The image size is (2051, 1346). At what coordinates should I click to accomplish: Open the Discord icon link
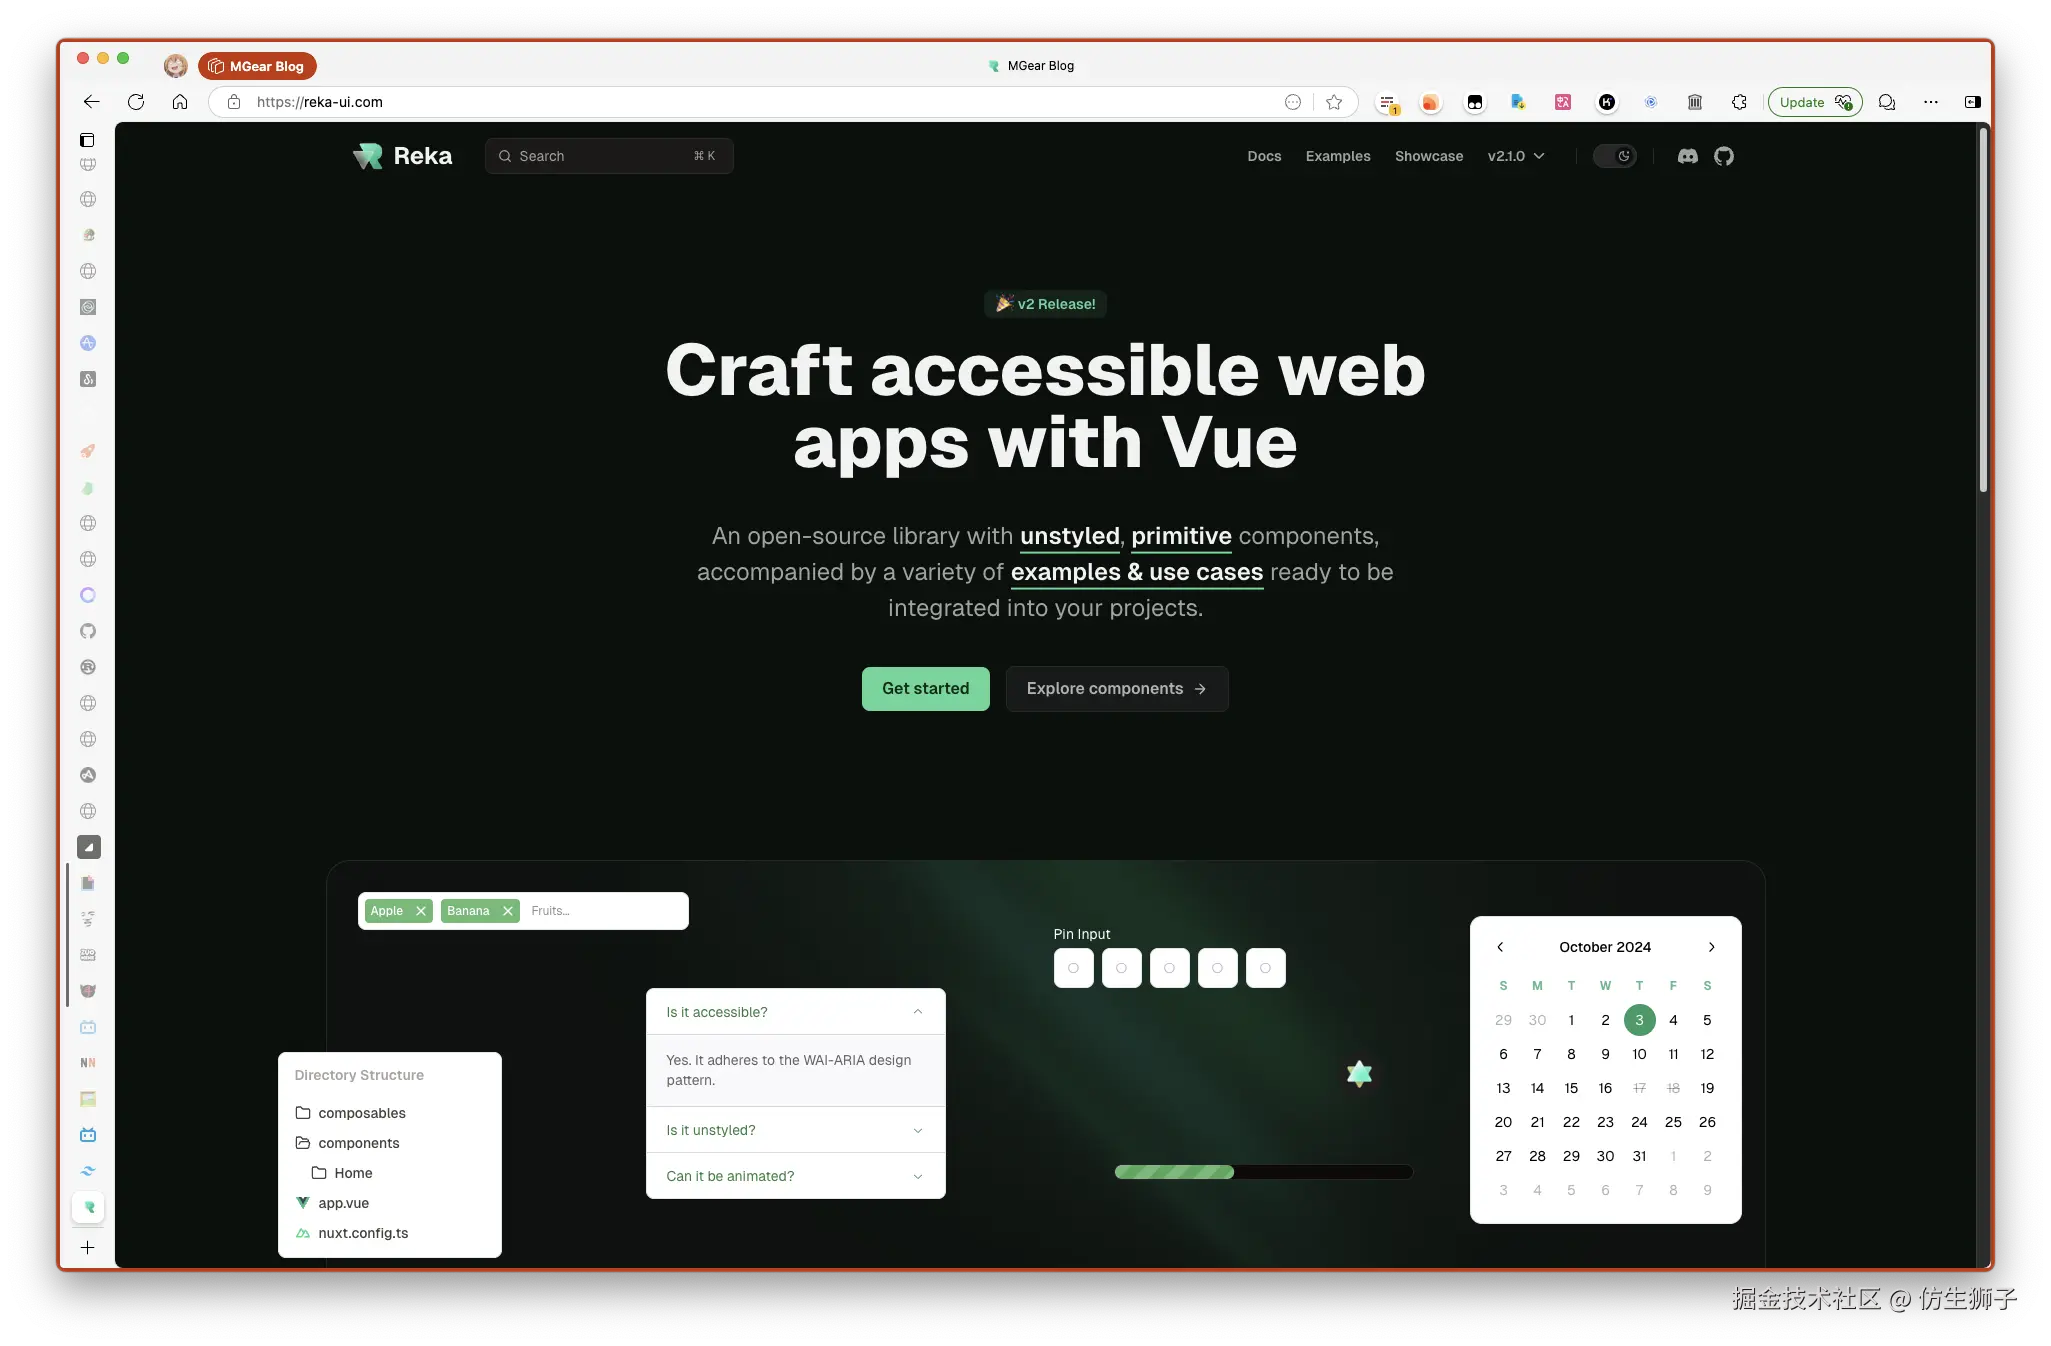point(1687,156)
